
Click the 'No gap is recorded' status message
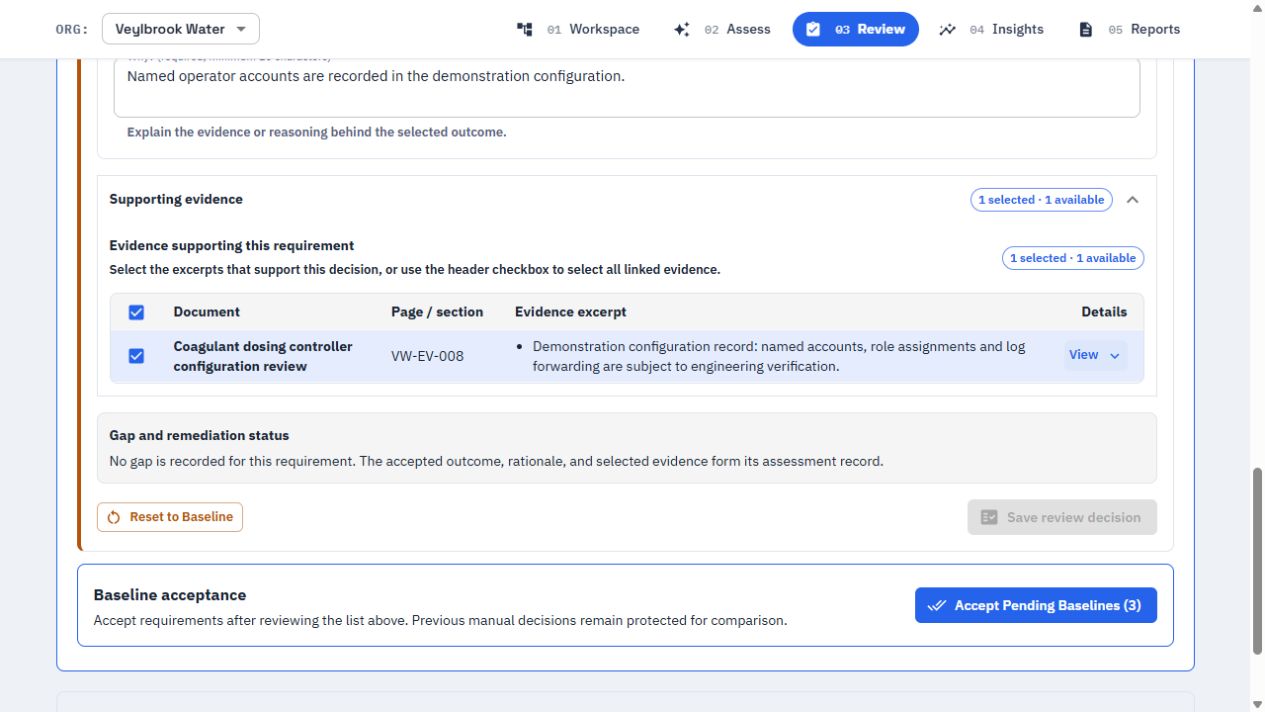click(x=496, y=462)
